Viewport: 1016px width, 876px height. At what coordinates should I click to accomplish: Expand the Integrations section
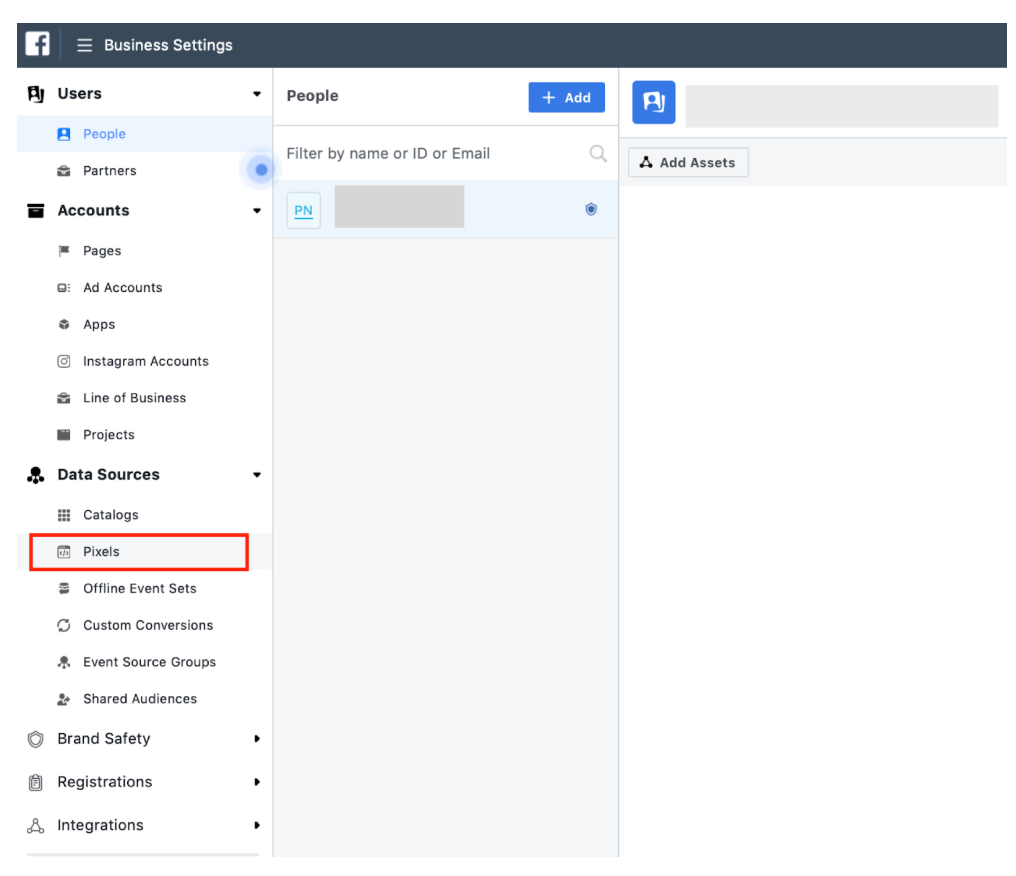pyautogui.click(x=257, y=826)
